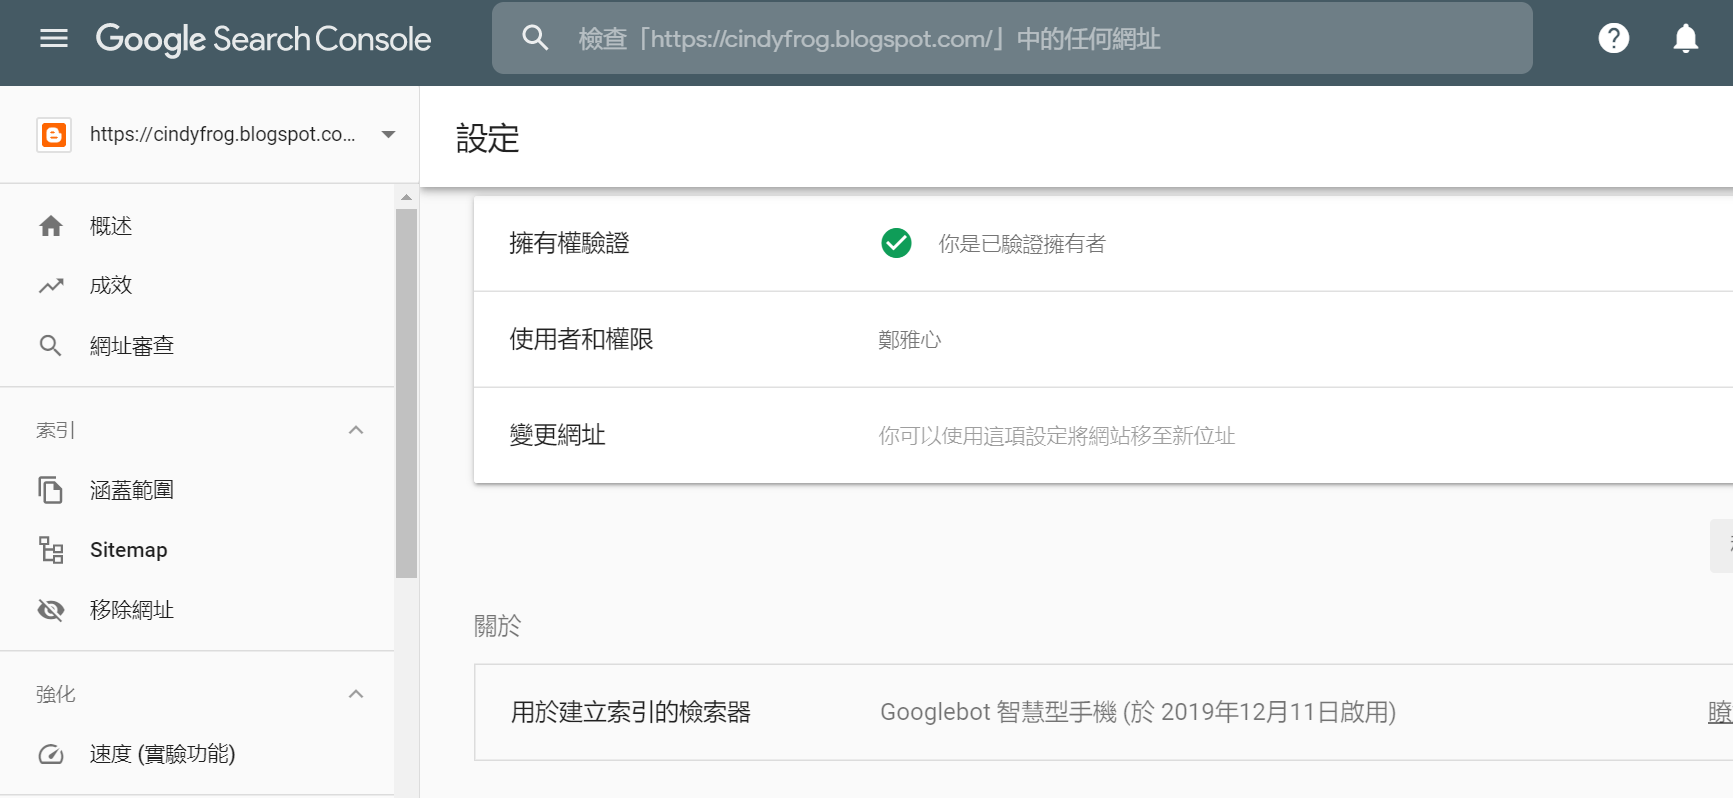Open the 使用者和權限 settings row

point(1103,339)
